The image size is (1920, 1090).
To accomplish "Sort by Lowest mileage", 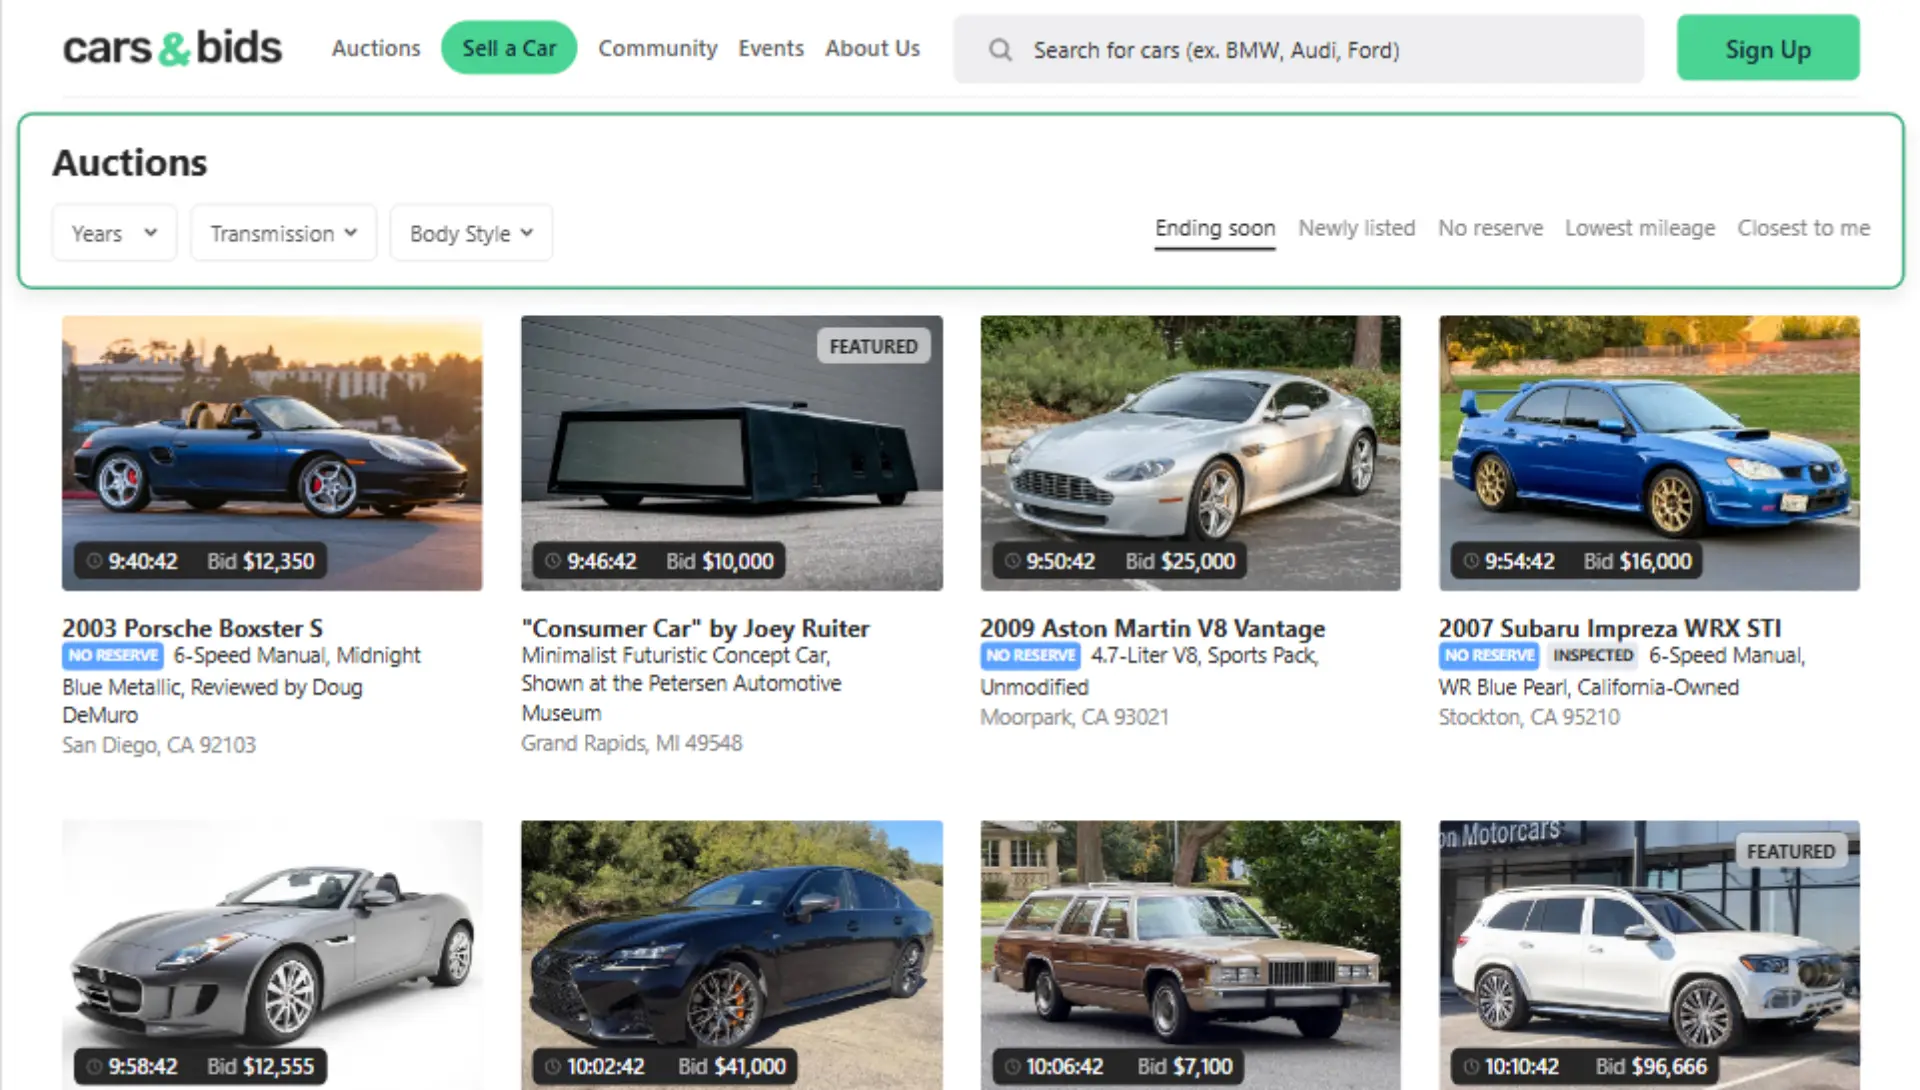I will pyautogui.click(x=1640, y=228).
